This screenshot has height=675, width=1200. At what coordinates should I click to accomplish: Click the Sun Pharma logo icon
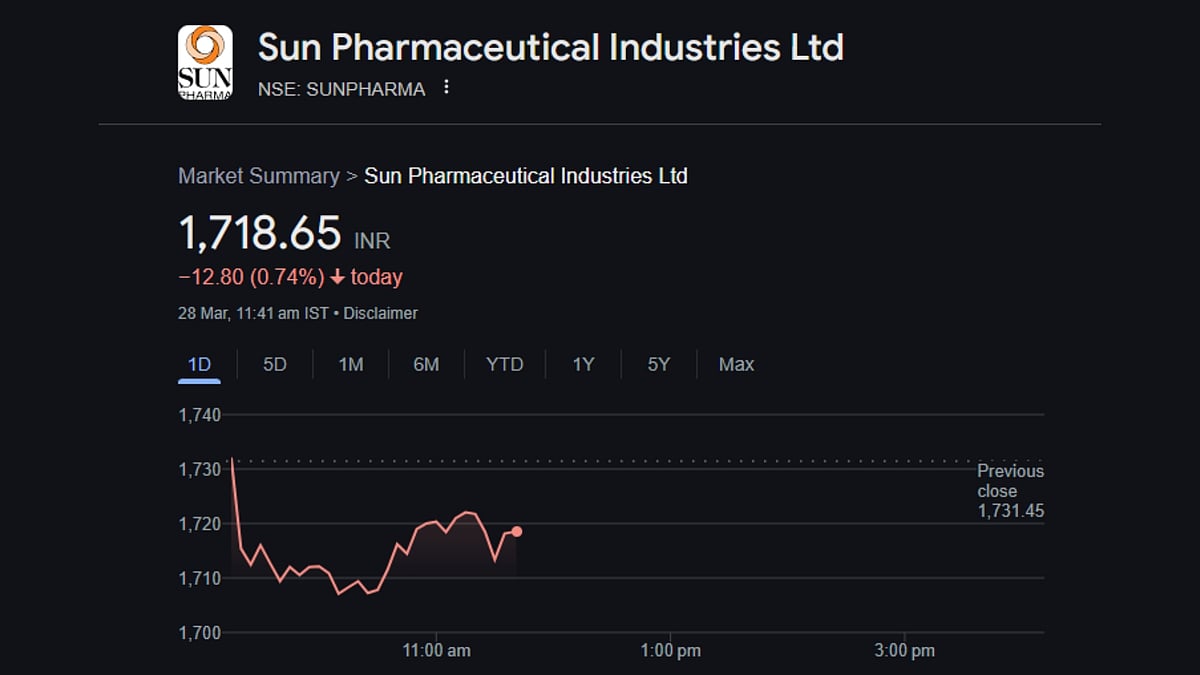click(x=205, y=63)
